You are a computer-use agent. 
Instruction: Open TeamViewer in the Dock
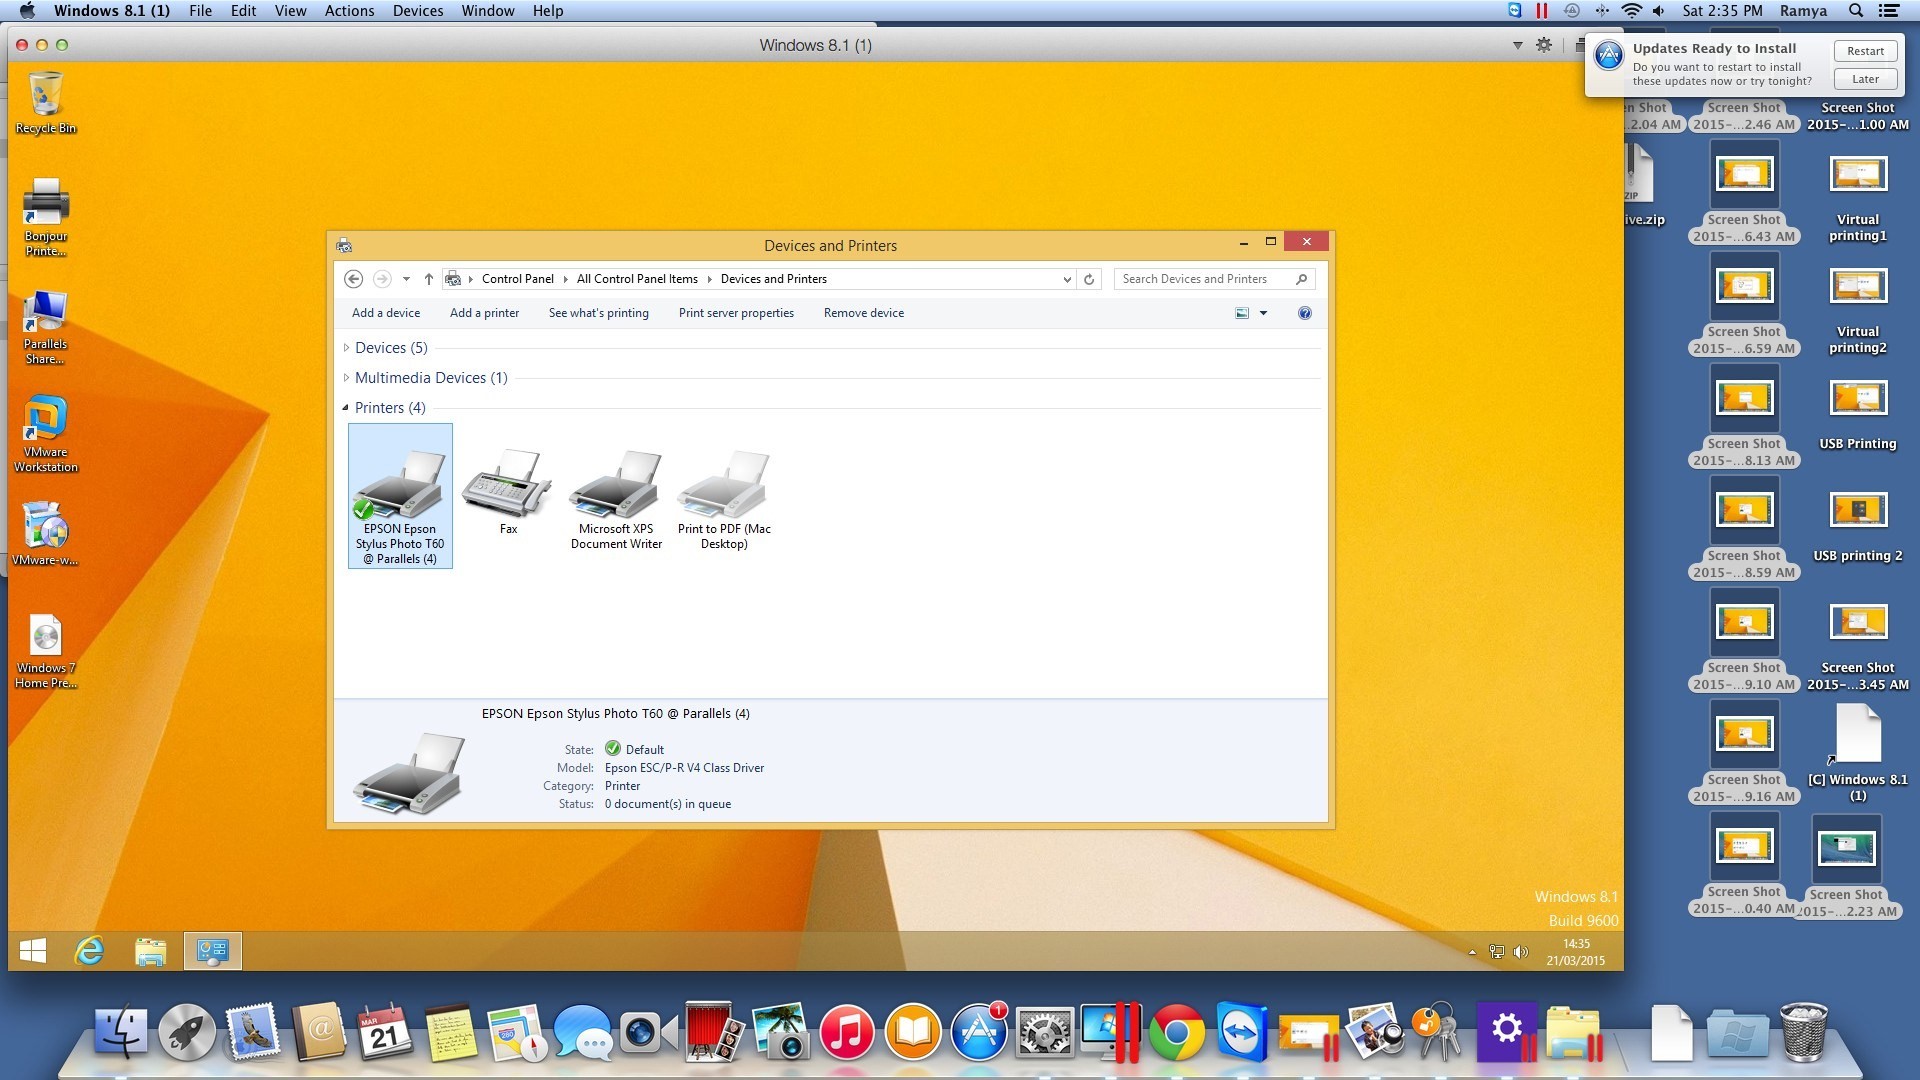pos(1242,1033)
